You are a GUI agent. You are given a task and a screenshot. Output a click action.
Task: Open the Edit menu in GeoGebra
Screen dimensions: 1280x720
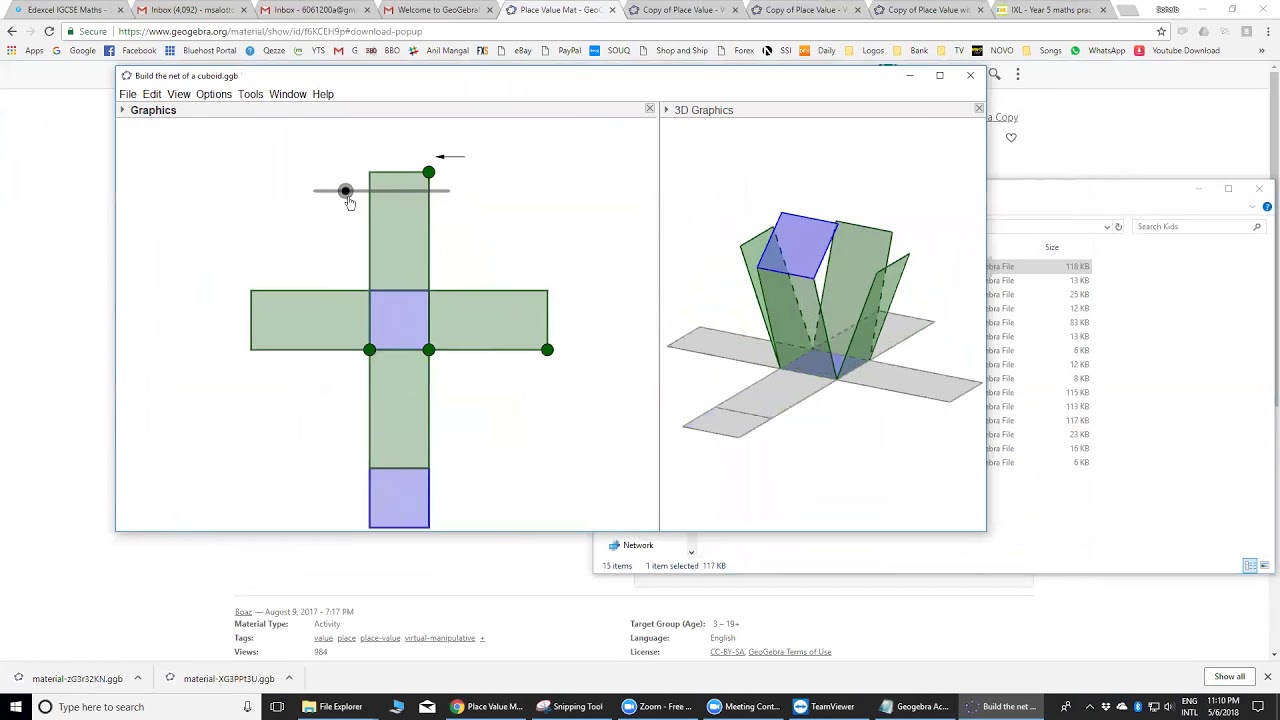(x=151, y=94)
